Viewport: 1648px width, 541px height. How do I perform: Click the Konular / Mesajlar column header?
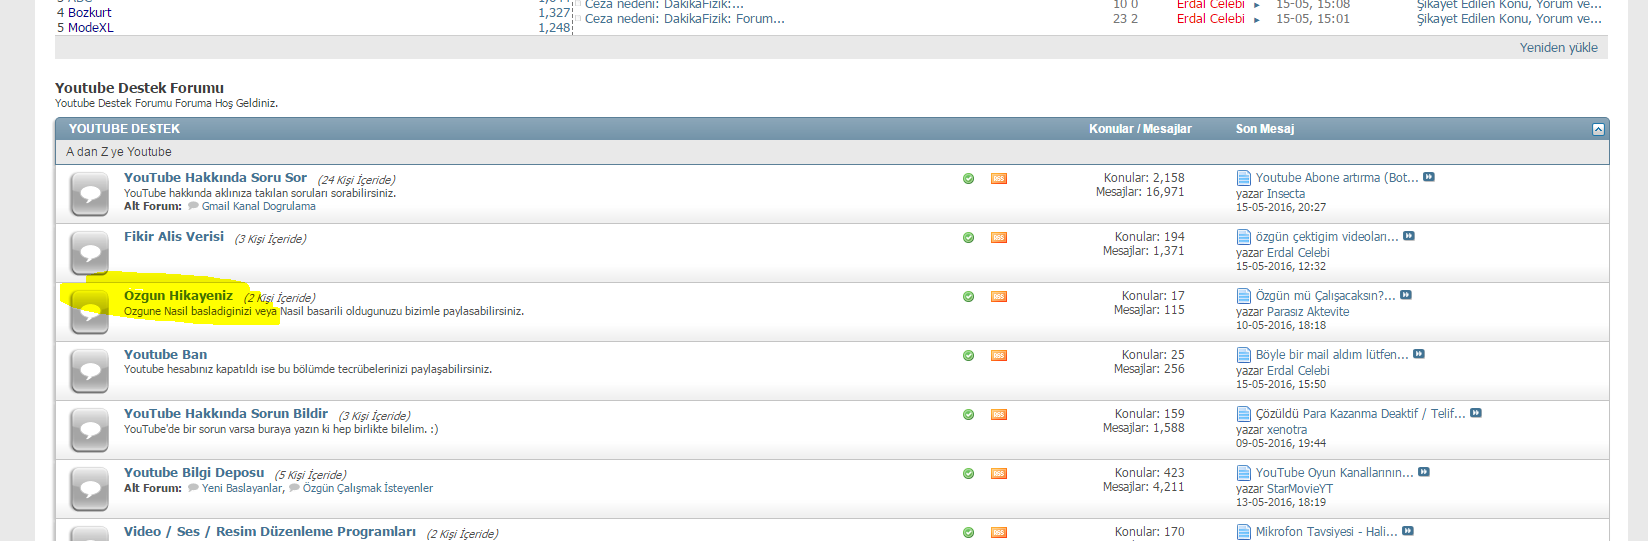1140,129
